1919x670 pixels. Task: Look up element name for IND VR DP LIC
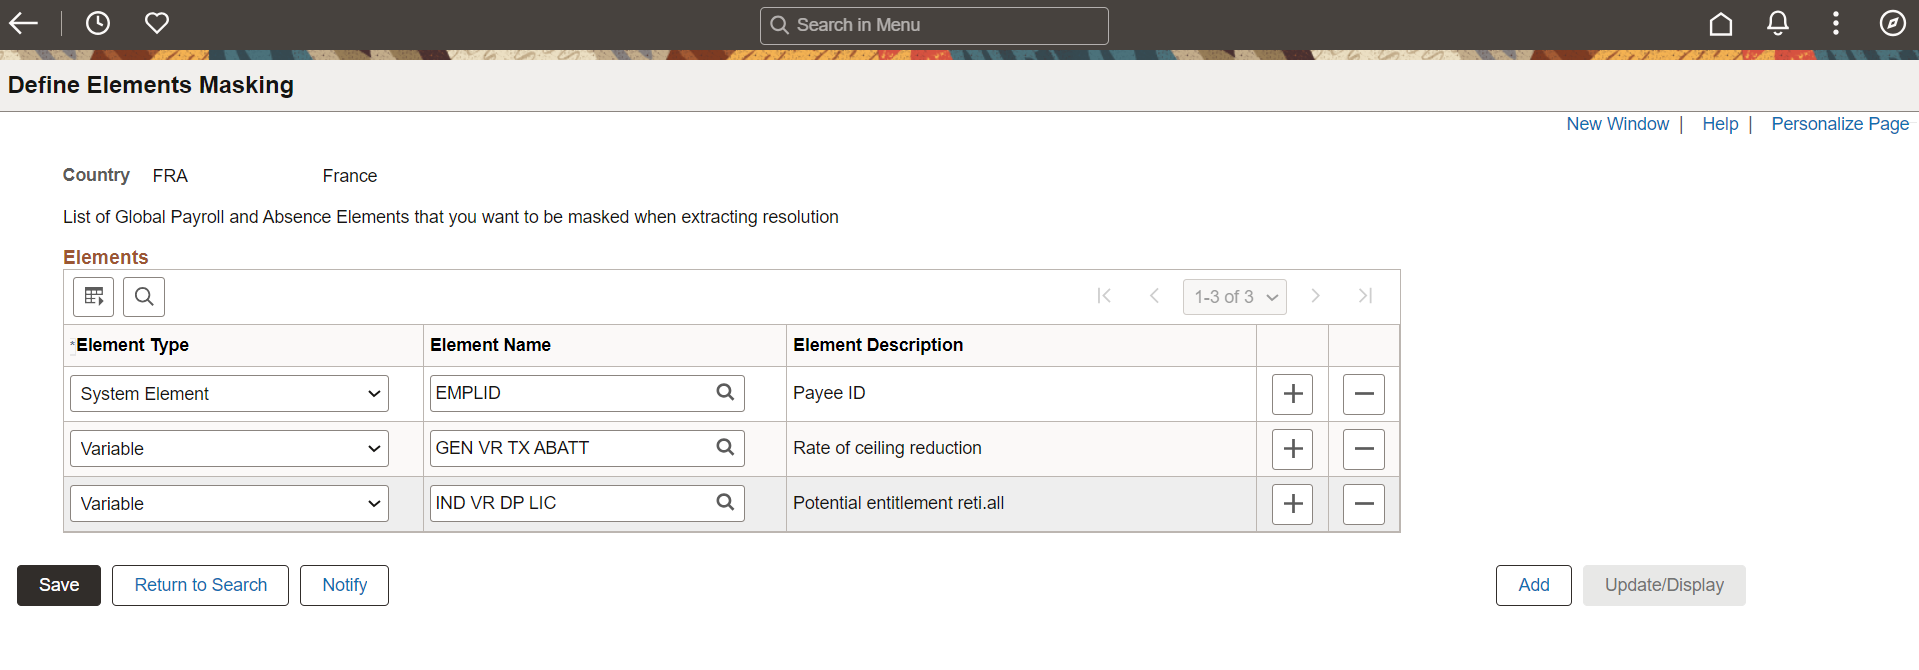click(x=725, y=502)
